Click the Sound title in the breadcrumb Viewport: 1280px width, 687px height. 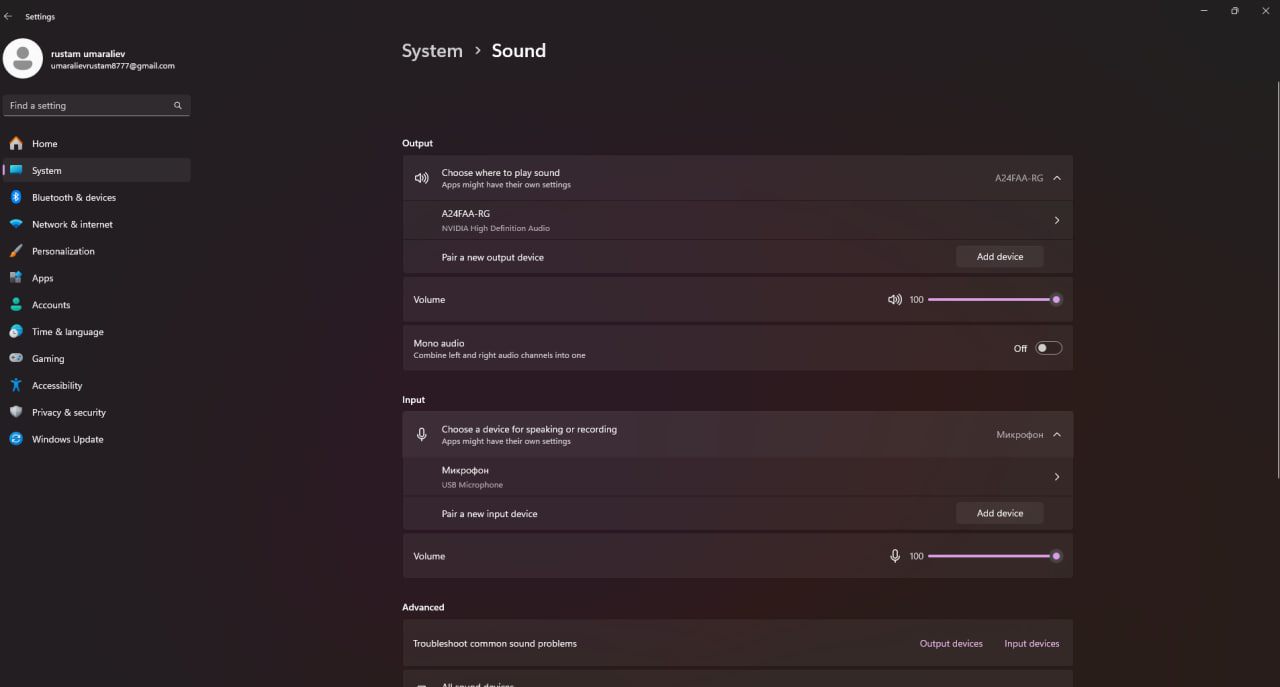point(518,51)
